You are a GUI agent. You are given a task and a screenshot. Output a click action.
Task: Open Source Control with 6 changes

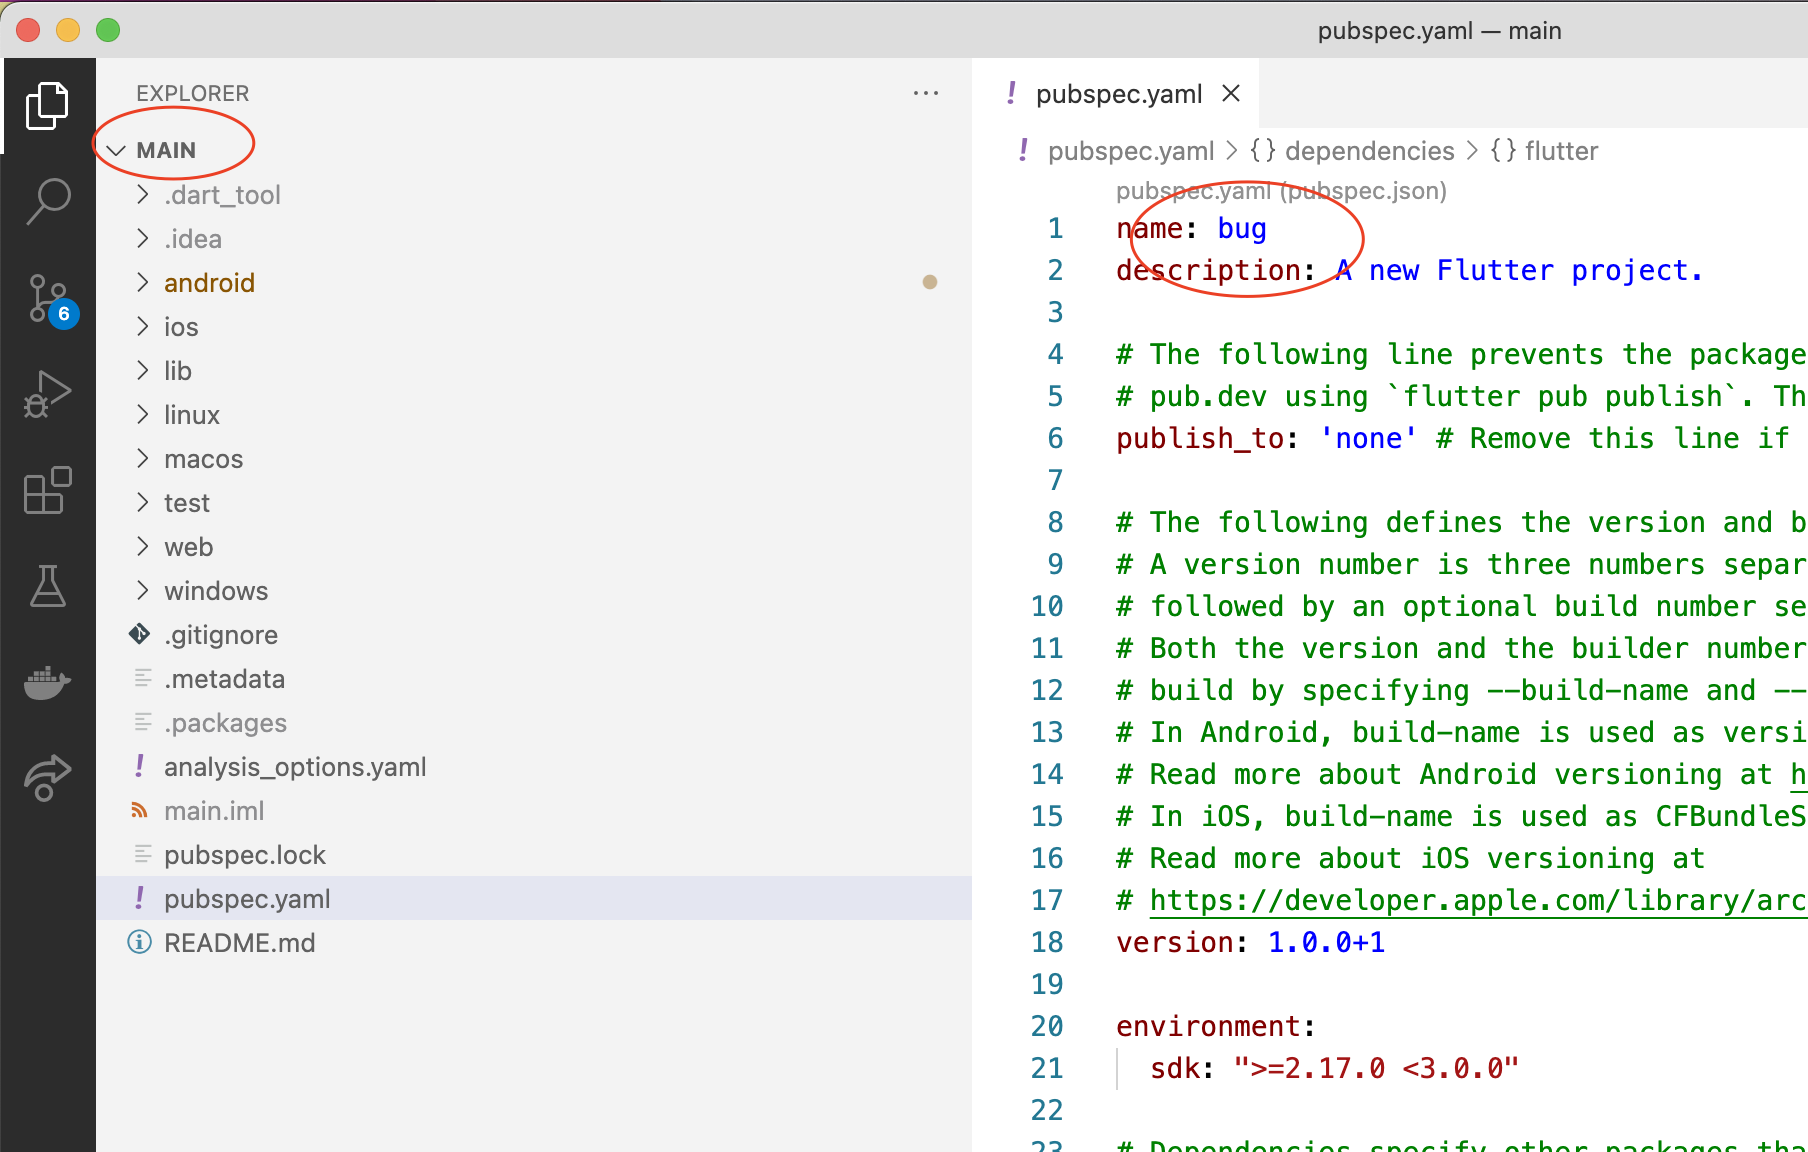49,299
